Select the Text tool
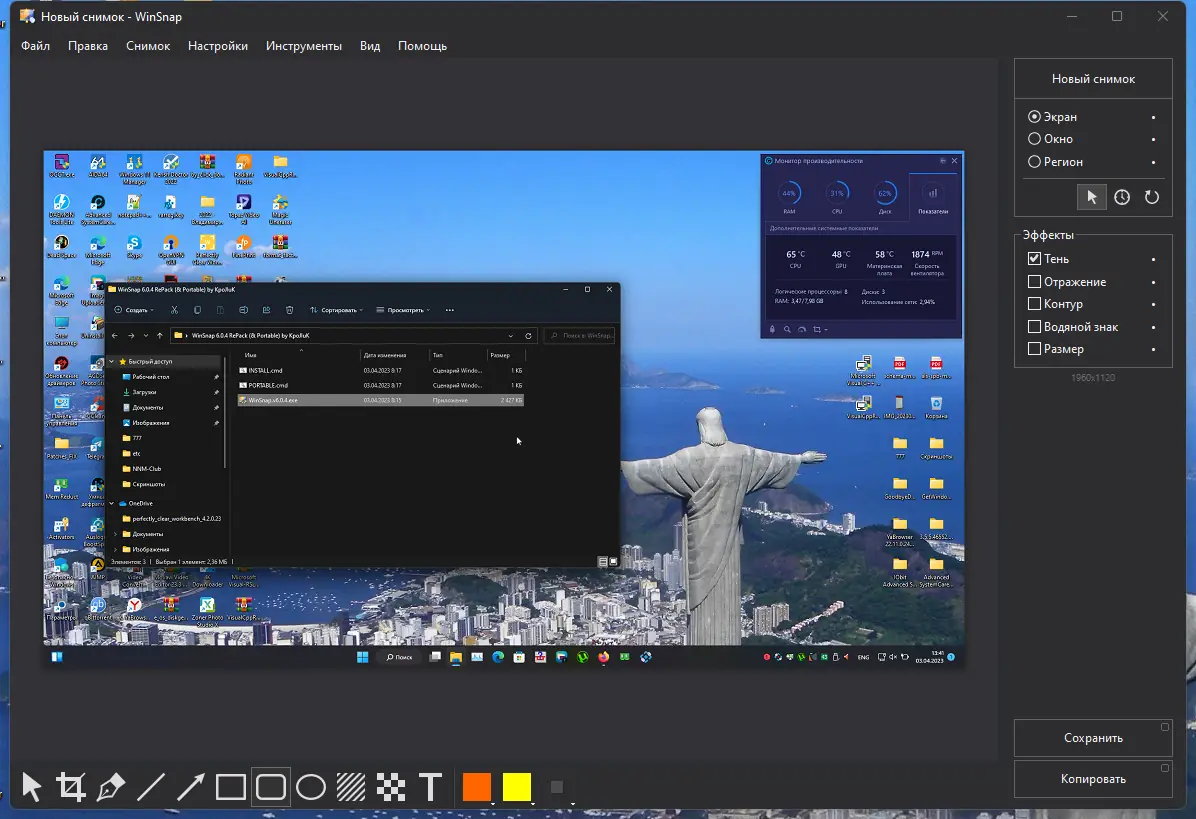Image resolution: width=1196 pixels, height=819 pixels. [430, 786]
